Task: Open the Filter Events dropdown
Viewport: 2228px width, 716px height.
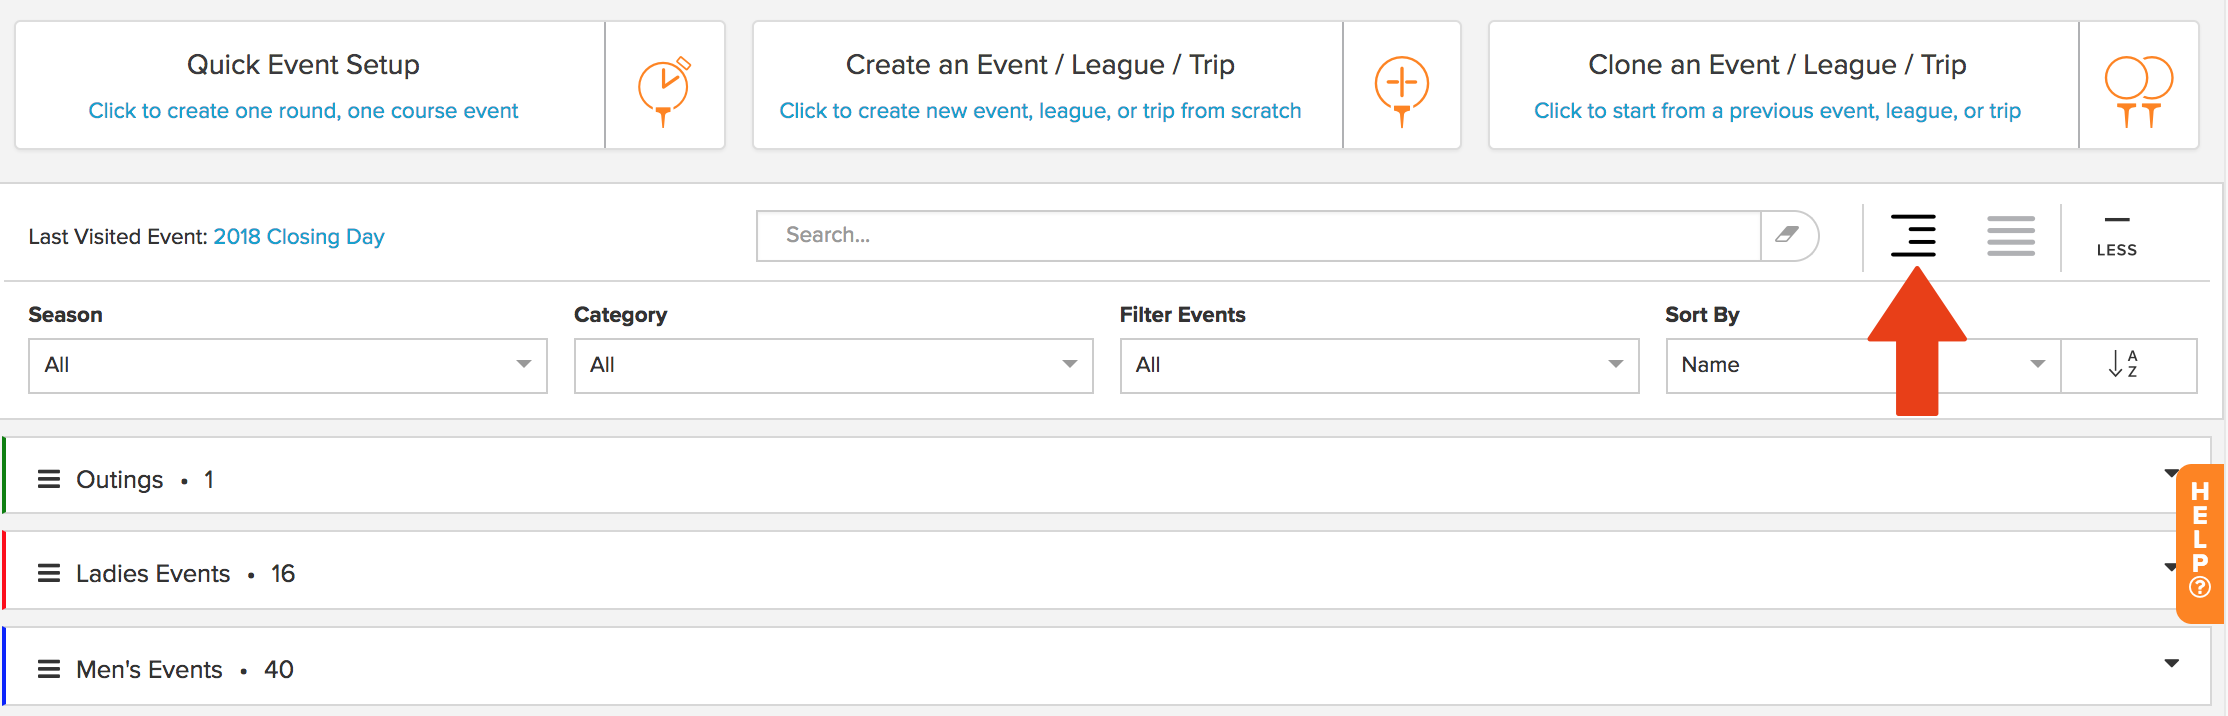Action: coord(1379,365)
